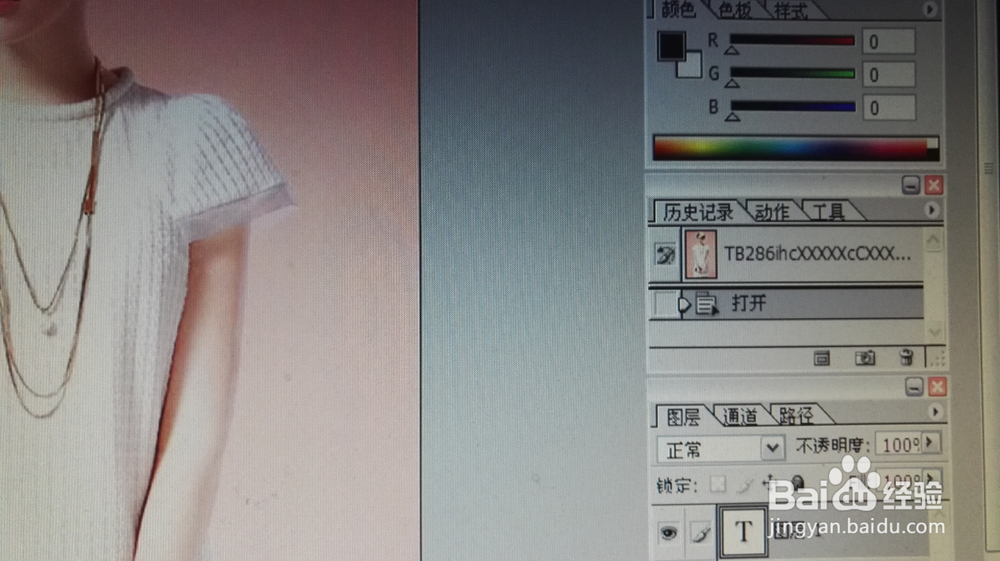1000x561 pixels.
Task: Click the history panel scroll up arrow
Action: click(934, 240)
